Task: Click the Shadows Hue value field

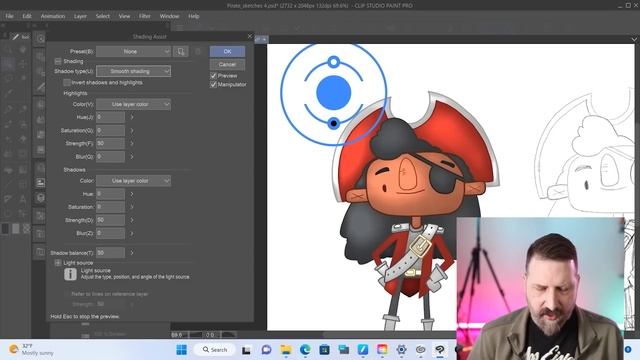Action: point(110,194)
